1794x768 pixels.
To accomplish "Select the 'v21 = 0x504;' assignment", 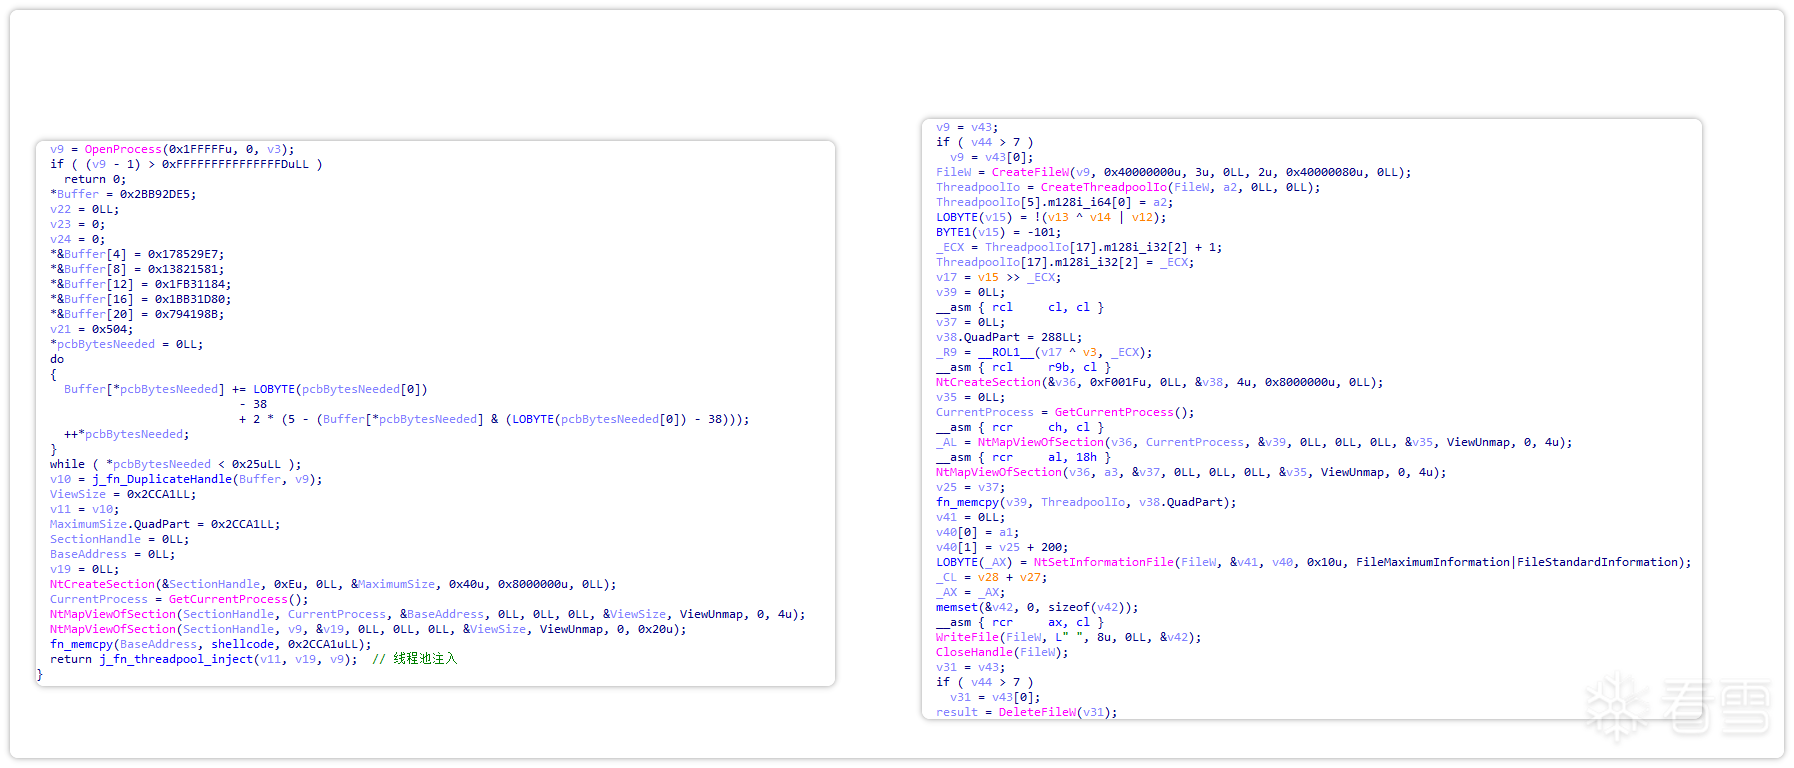I will (x=91, y=329).
